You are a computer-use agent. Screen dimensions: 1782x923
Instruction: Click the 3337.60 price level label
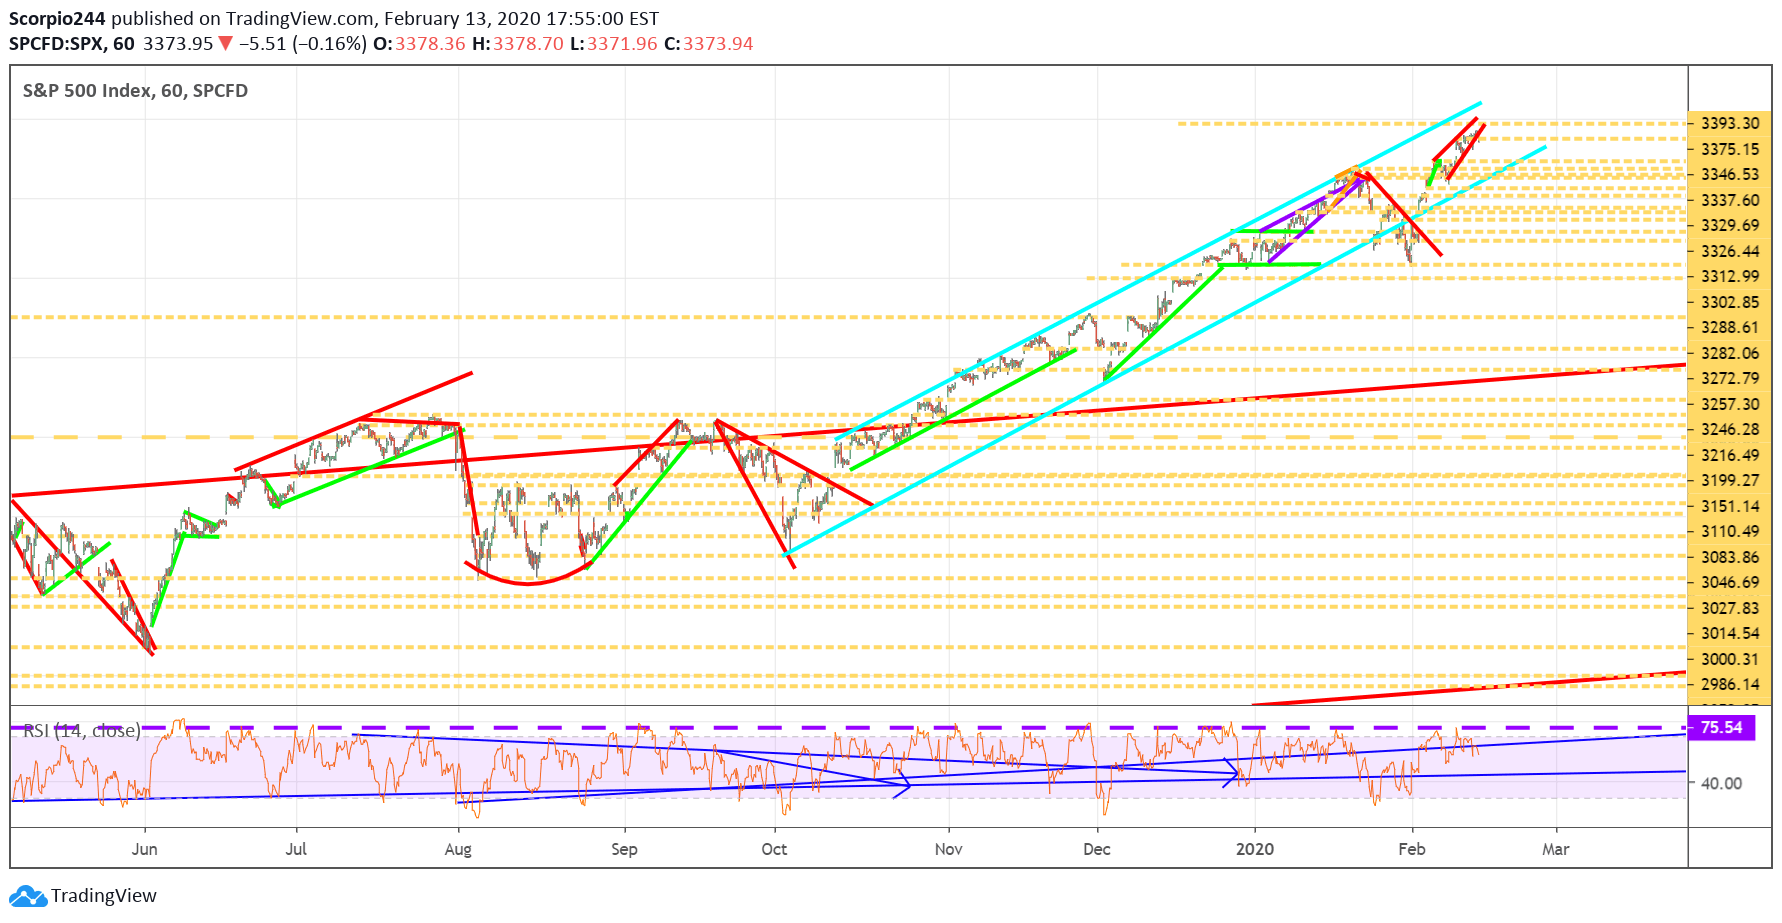coord(1730,201)
